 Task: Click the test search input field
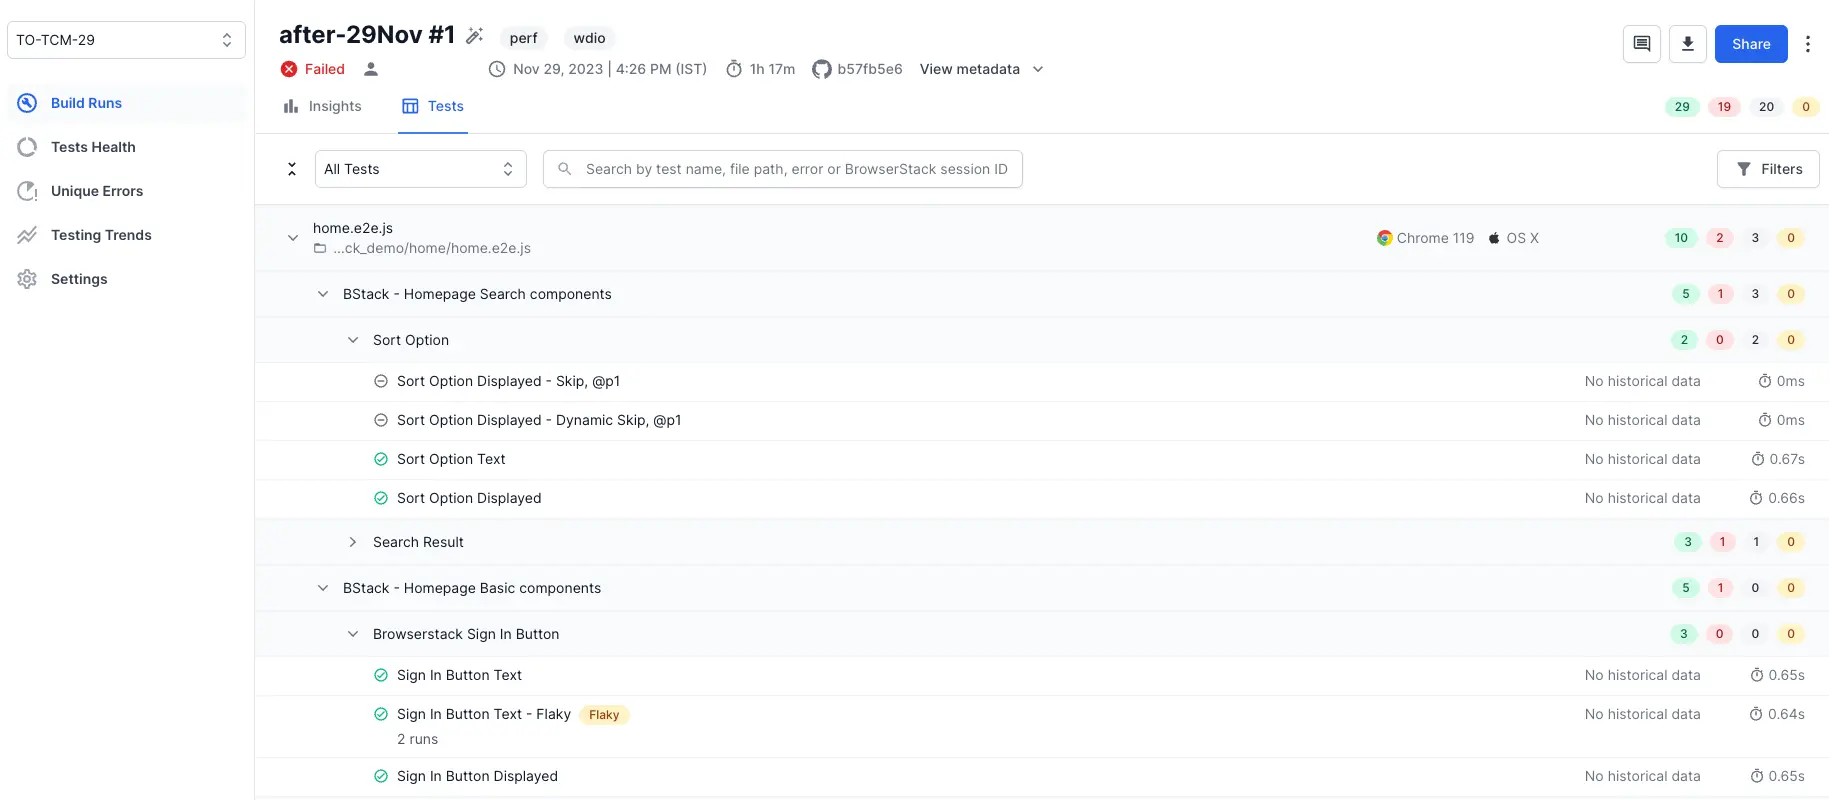click(x=795, y=169)
